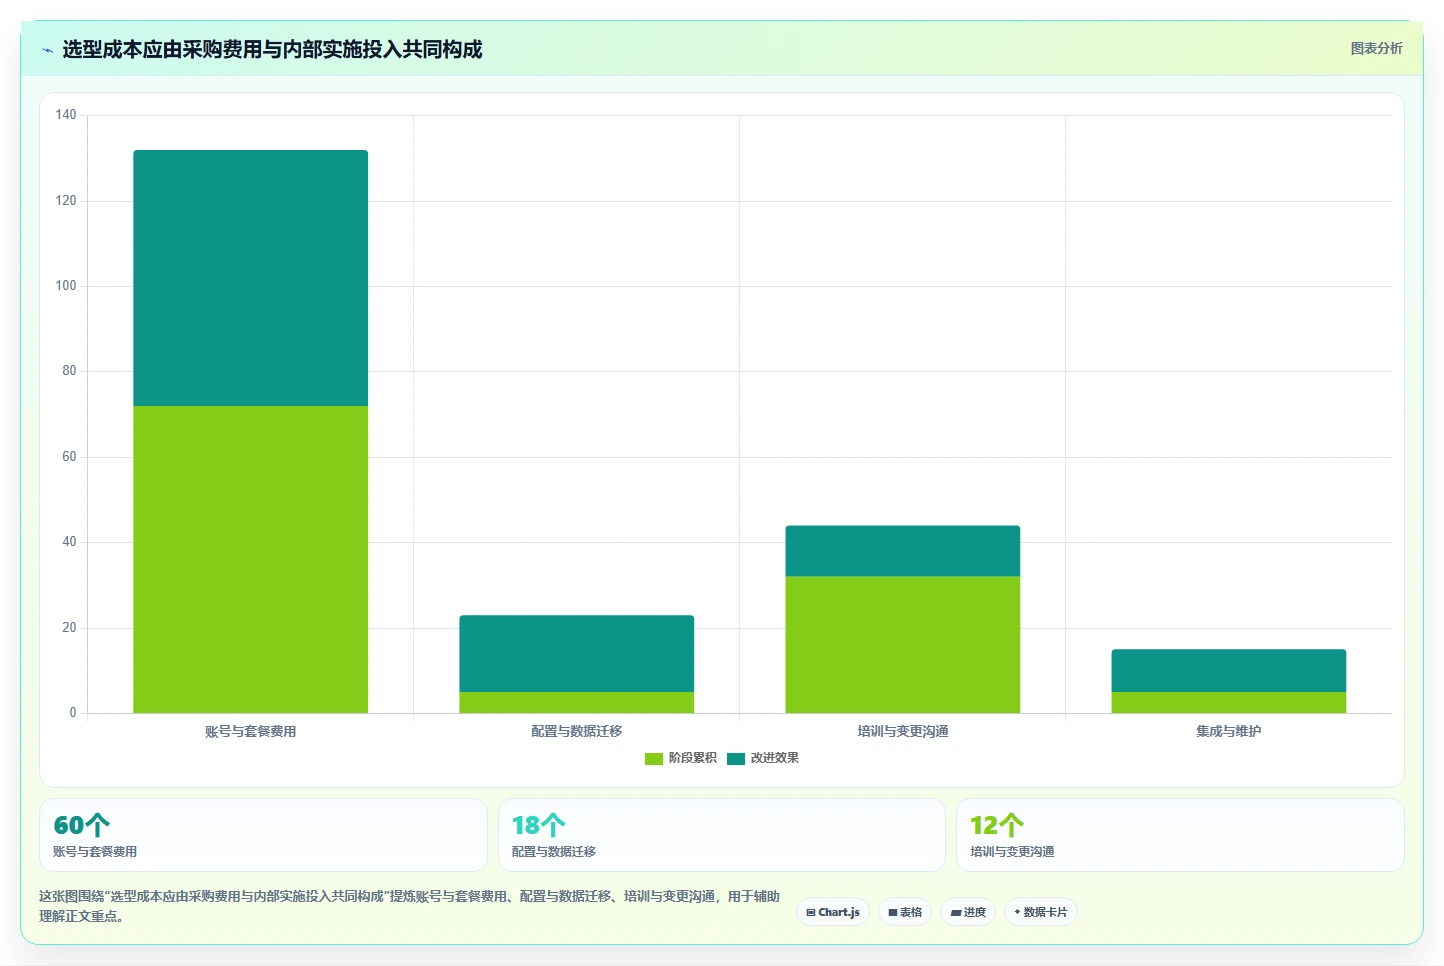
Task: Click the teal segment of 集成与维护 bar
Action: pos(1229,670)
